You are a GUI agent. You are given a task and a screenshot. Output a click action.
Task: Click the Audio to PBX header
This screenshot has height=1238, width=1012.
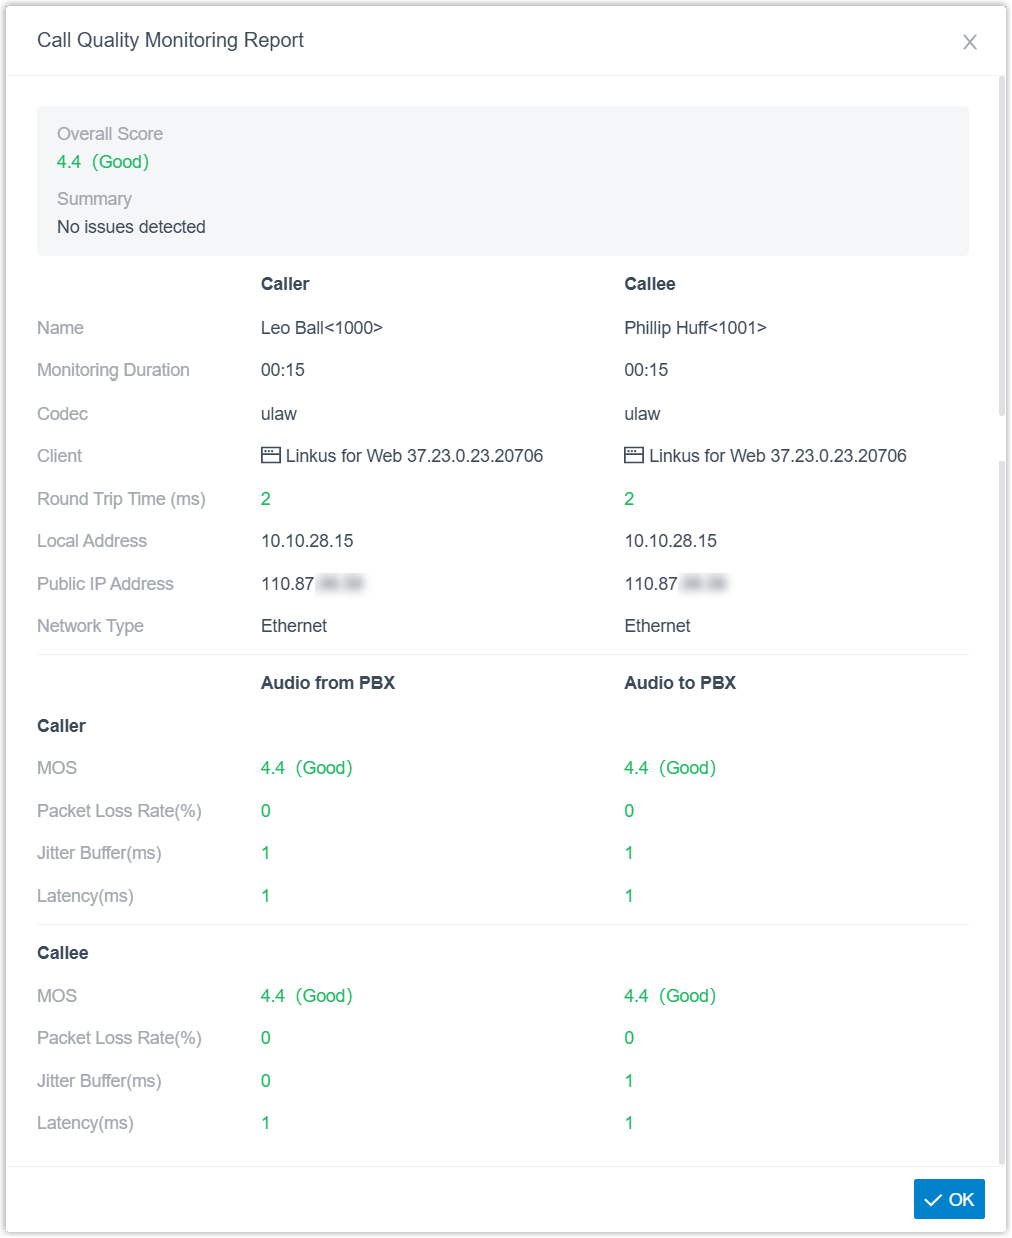pos(680,683)
